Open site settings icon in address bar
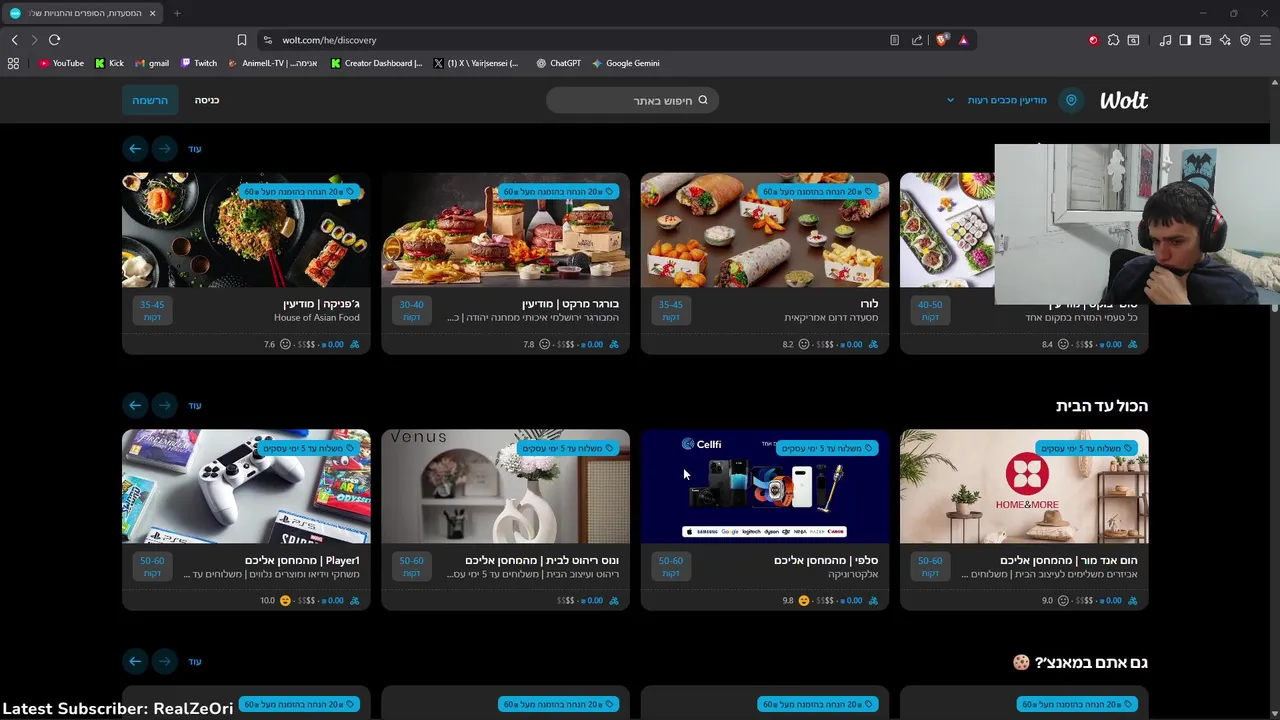 pos(267,40)
